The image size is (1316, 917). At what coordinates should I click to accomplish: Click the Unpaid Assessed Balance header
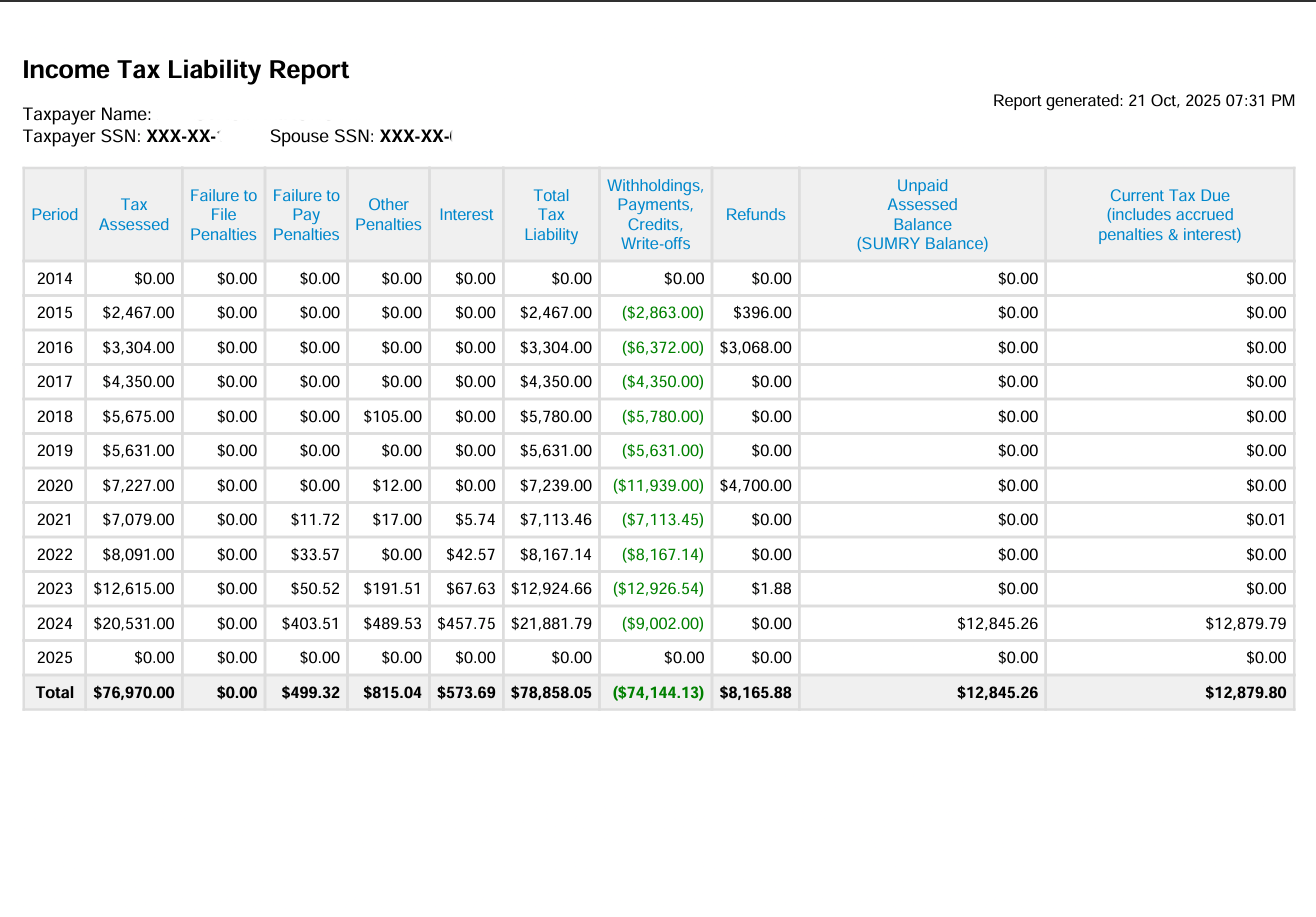pyautogui.click(x=922, y=214)
